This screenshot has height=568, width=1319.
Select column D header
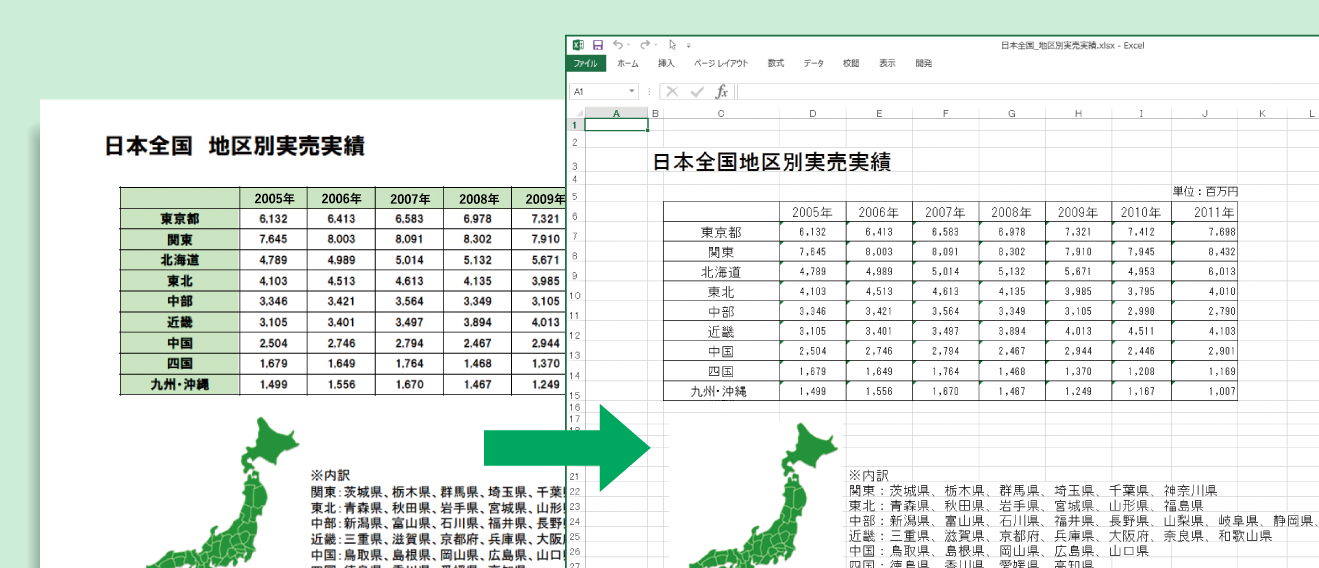812,113
